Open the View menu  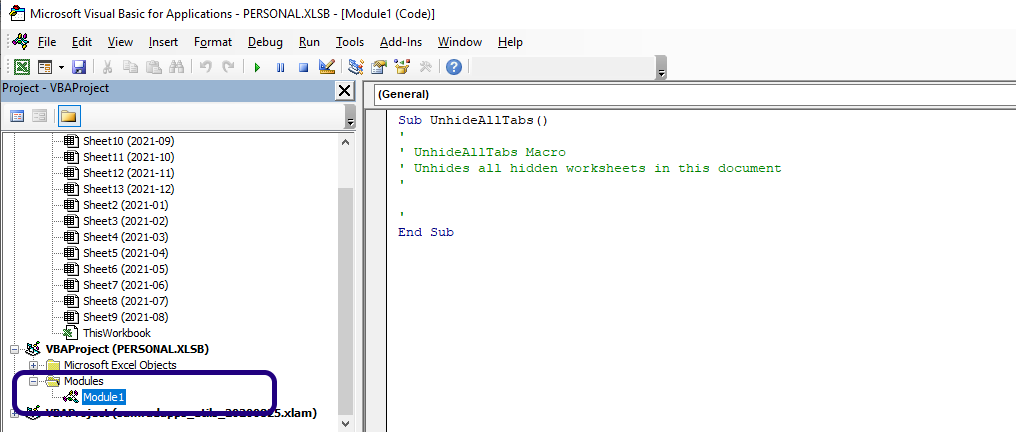tap(120, 42)
